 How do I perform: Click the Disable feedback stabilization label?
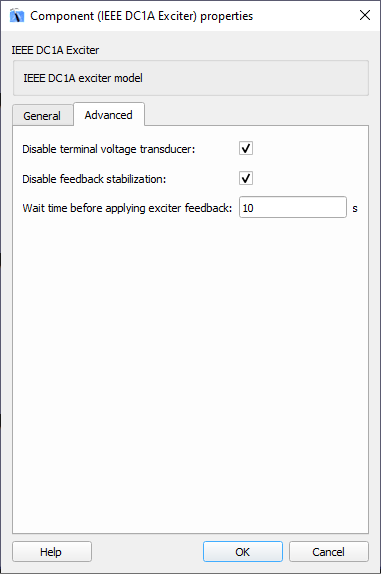pos(94,179)
